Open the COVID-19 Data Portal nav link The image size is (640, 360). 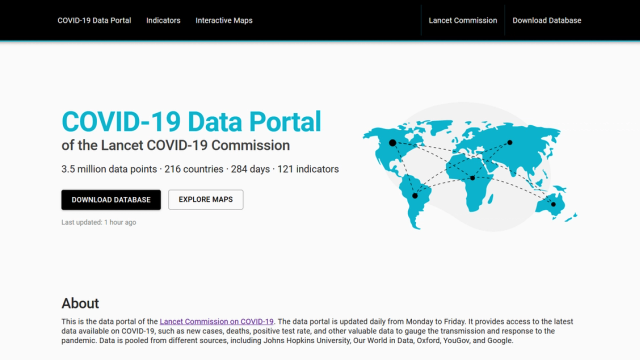pyautogui.click(x=94, y=20)
